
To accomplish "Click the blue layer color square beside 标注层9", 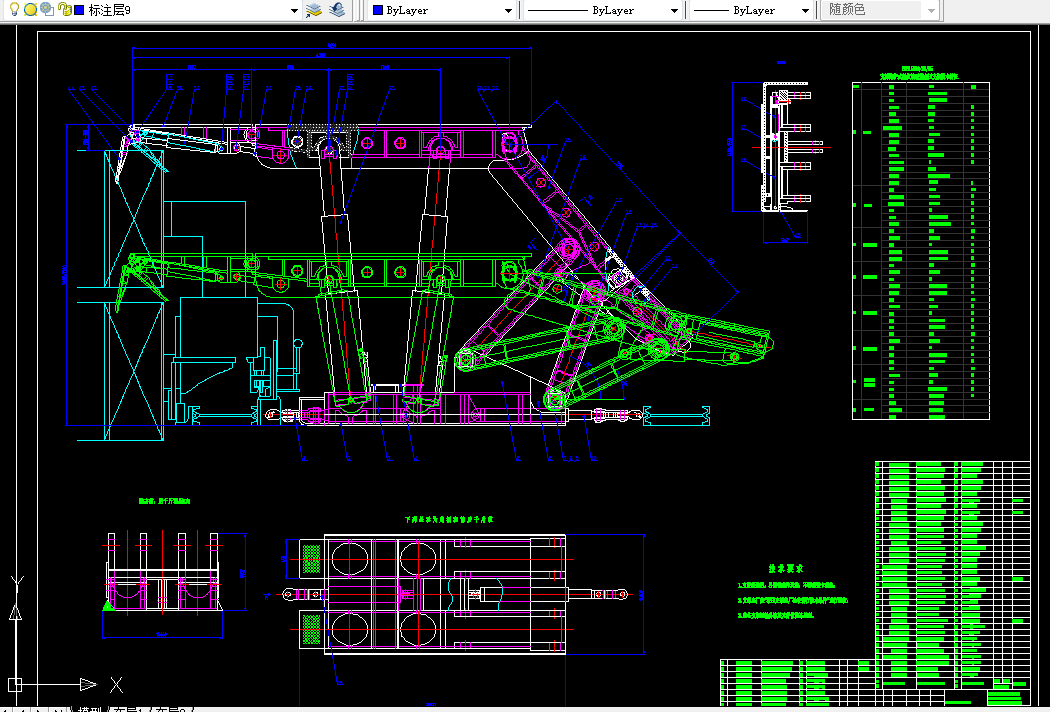I will tap(80, 10).
